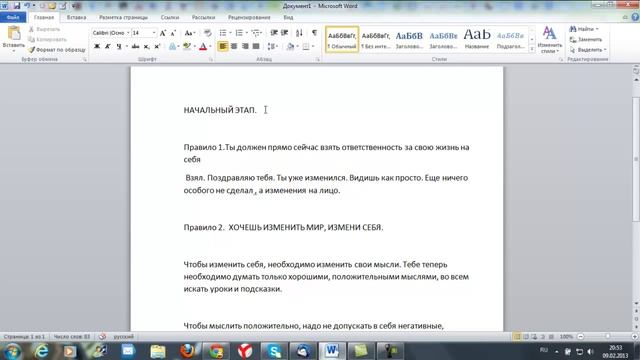
Task: Click the numbered list icon
Action: pyautogui.click(x=239, y=33)
